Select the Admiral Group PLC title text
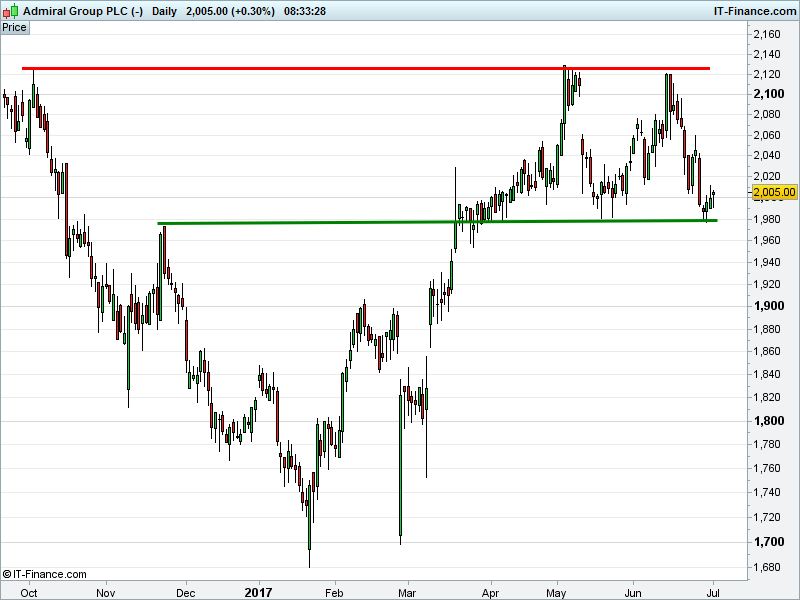Screen dimensions: 800x600 83,11
